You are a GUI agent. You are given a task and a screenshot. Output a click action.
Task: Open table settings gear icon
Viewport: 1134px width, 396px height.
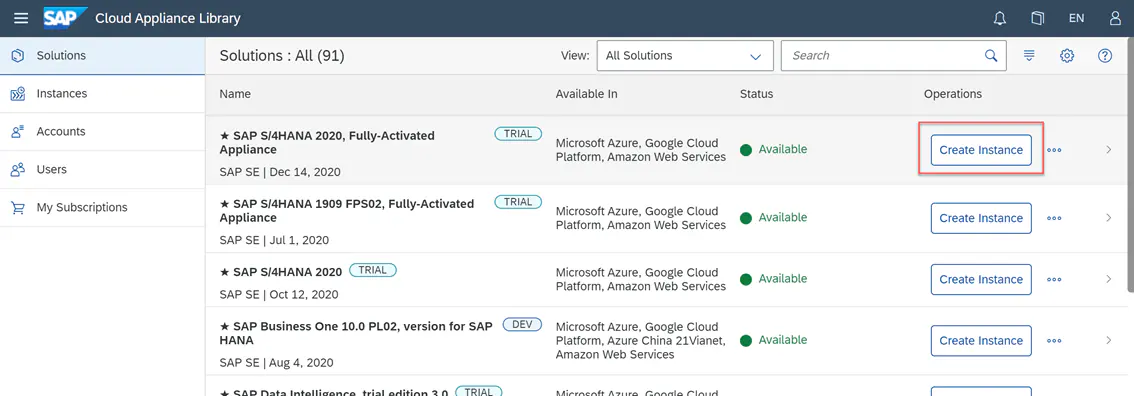(x=1067, y=56)
